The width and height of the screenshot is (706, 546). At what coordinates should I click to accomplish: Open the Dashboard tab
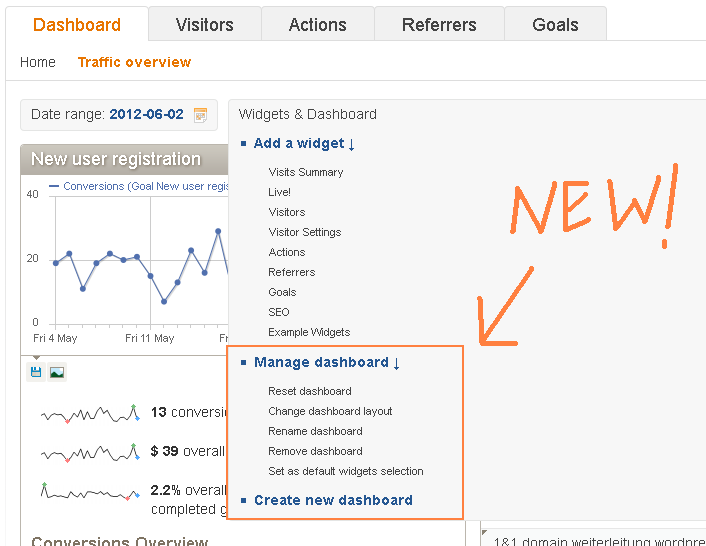tap(77, 25)
